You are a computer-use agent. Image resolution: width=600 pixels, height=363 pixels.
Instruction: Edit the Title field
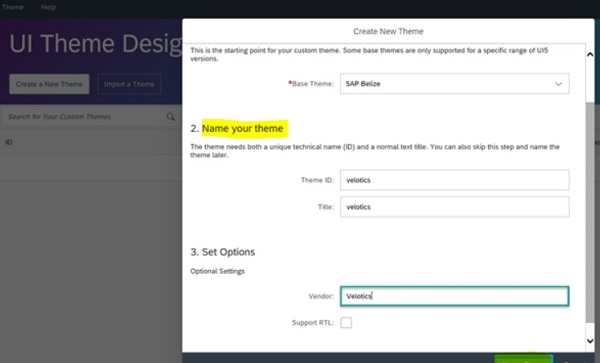point(455,207)
